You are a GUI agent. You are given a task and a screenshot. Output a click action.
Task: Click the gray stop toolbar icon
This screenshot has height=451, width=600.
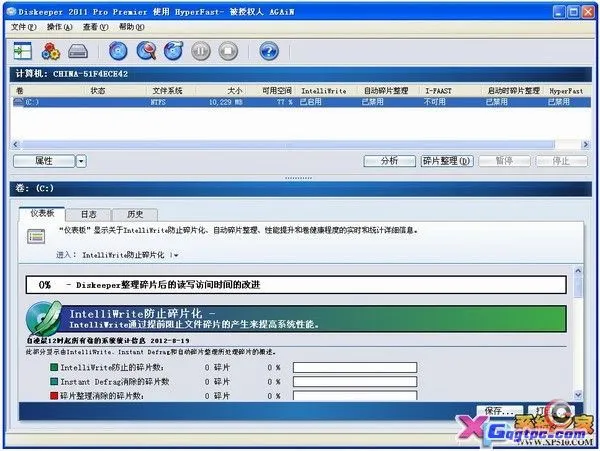228,51
